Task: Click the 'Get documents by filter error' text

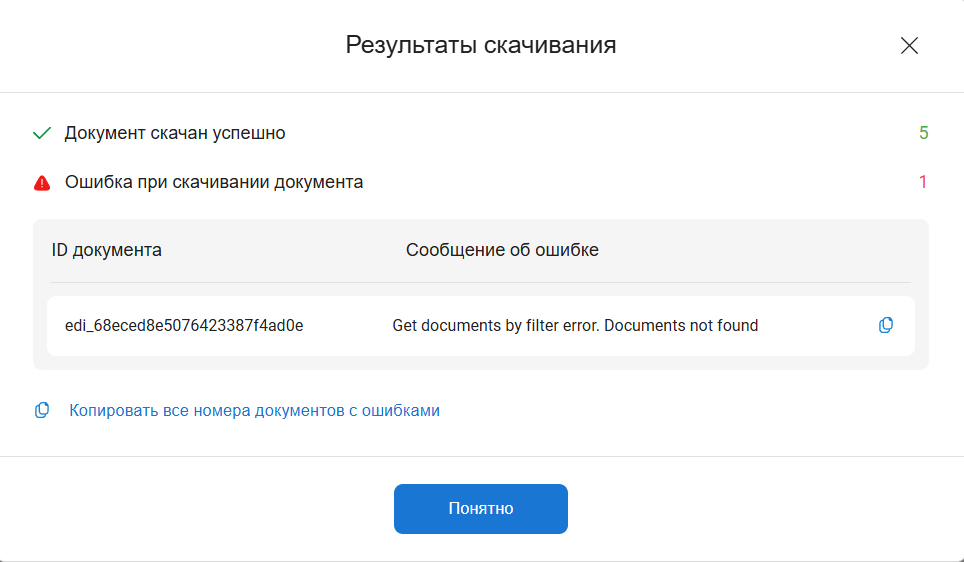Action: coord(496,325)
